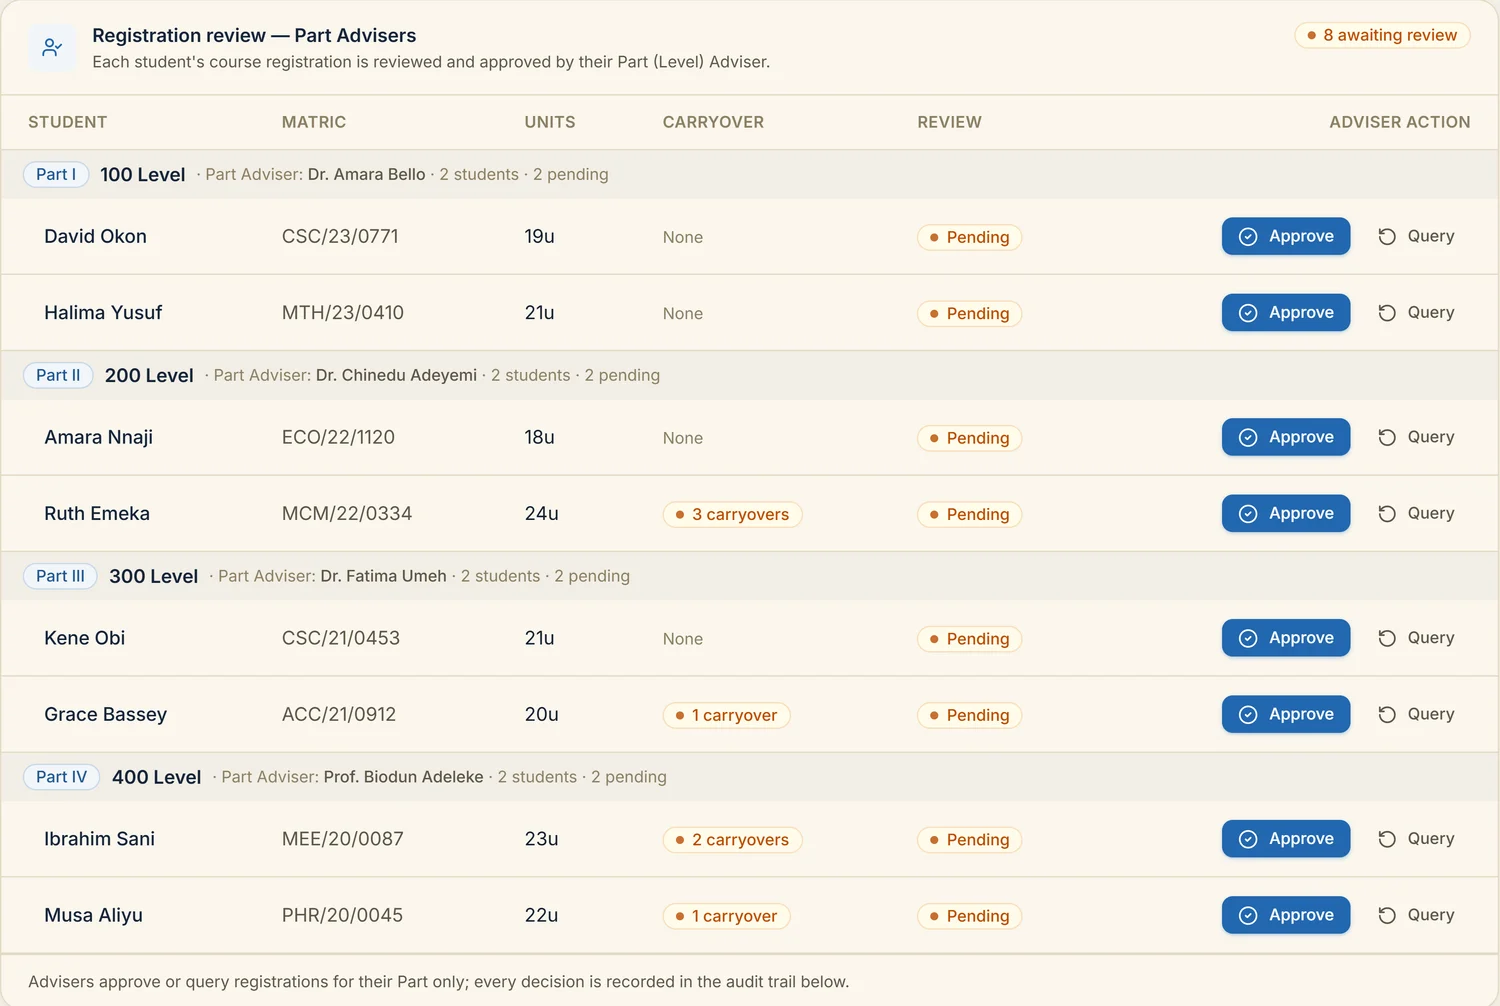The image size is (1500, 1006).
Task: Query Kene Obi's registration
Action: [x=1416, y=638]
